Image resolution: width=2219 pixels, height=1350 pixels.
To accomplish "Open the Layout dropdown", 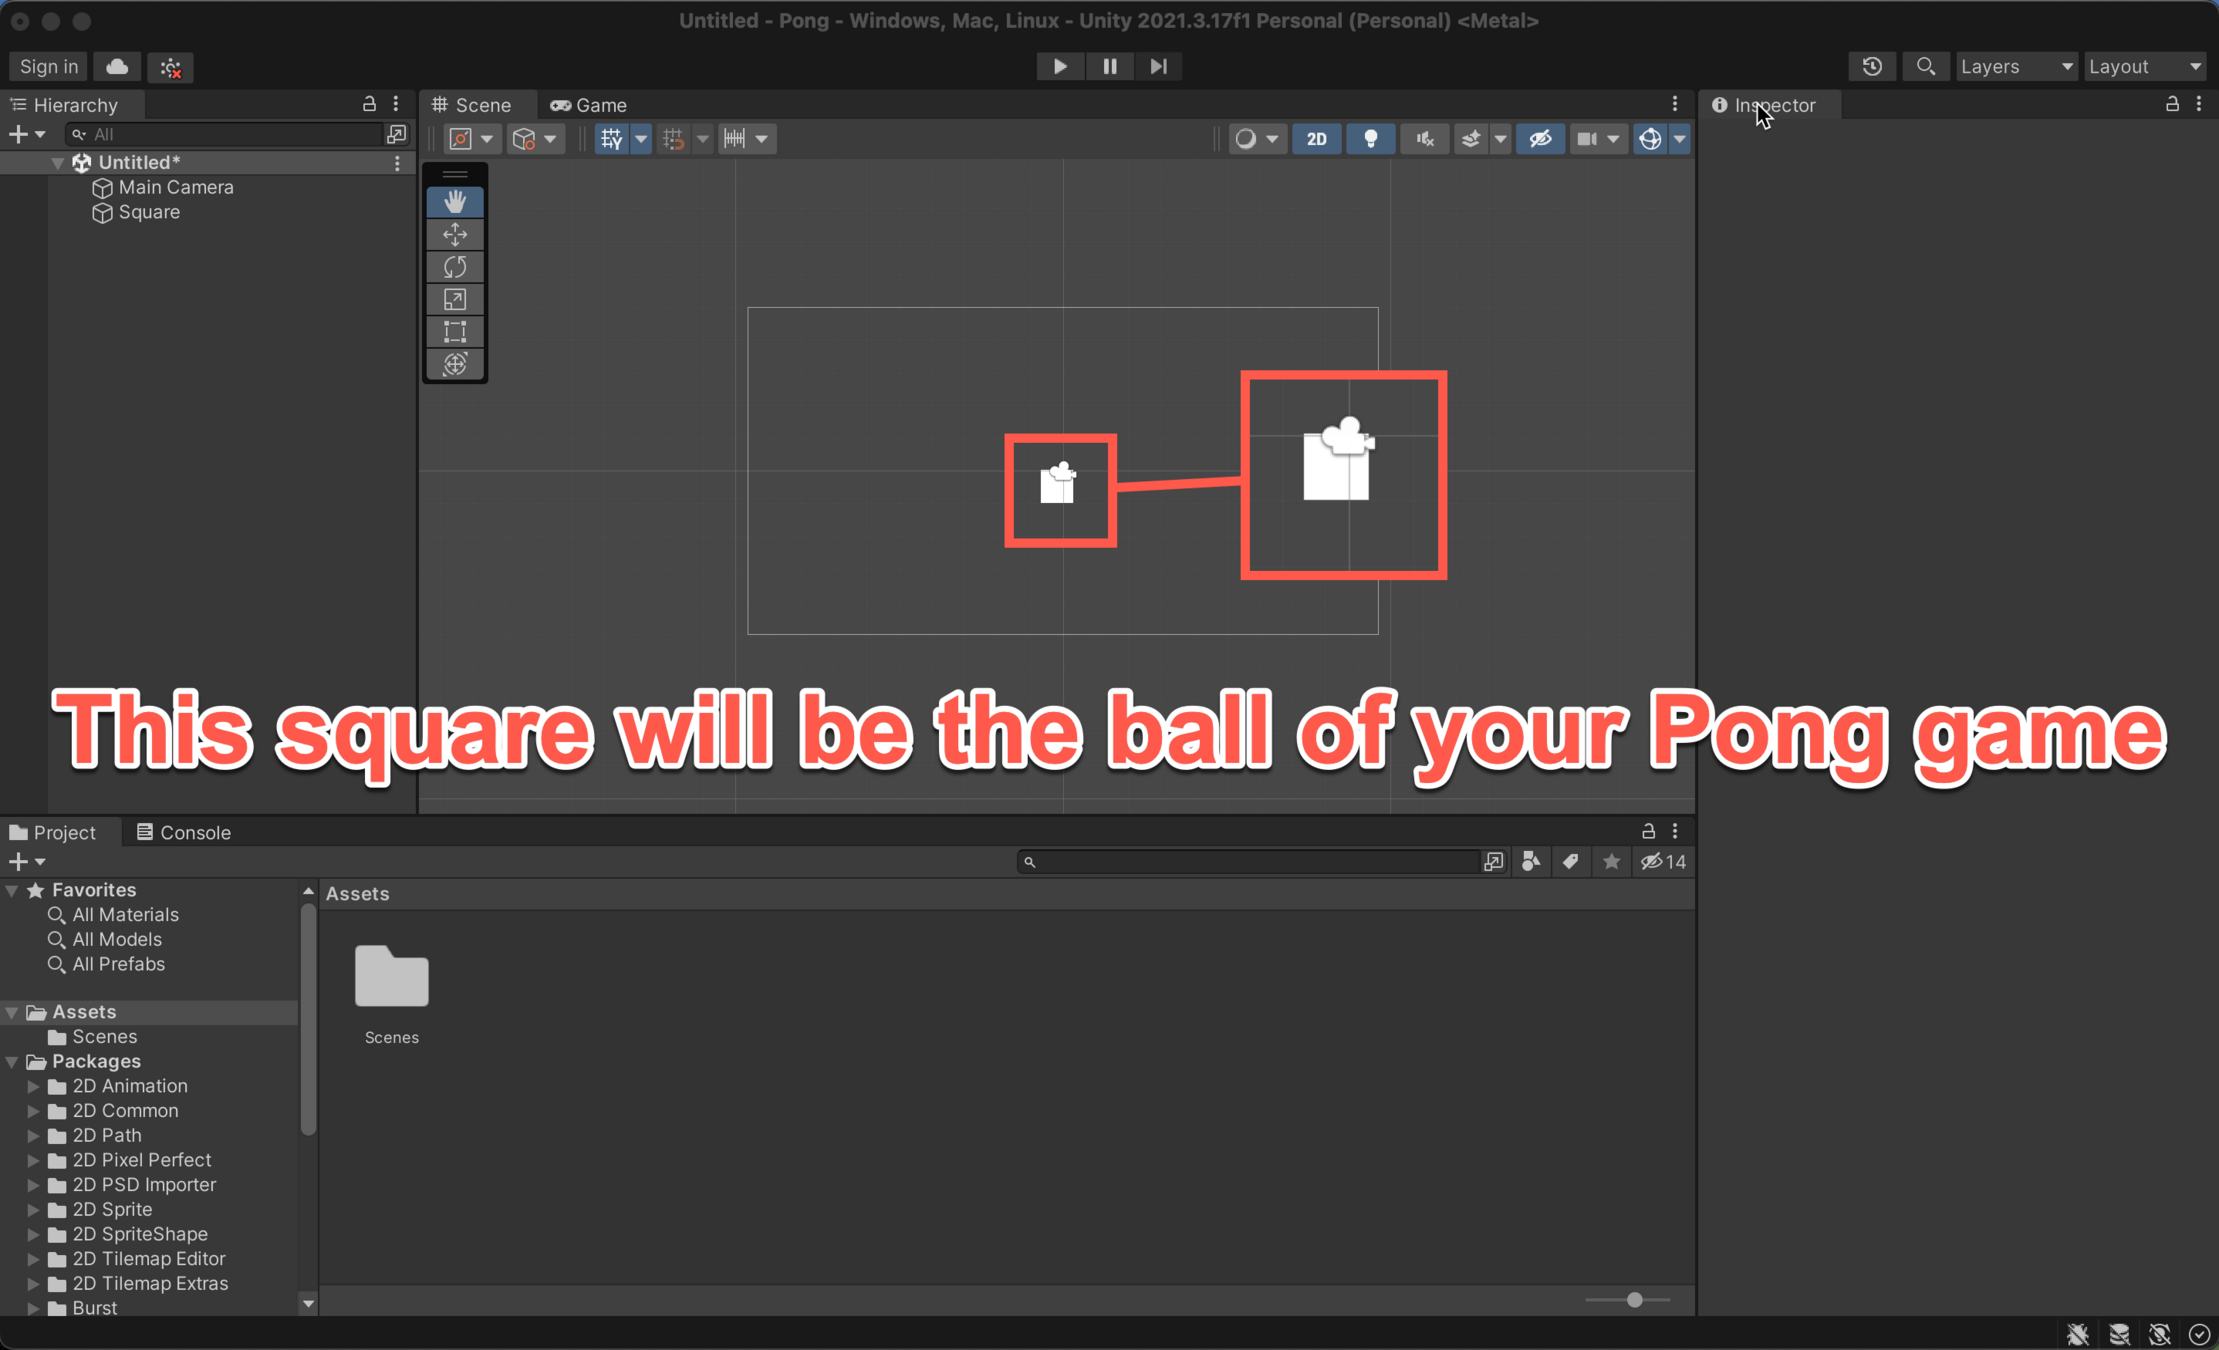I will click(2144, 66).
